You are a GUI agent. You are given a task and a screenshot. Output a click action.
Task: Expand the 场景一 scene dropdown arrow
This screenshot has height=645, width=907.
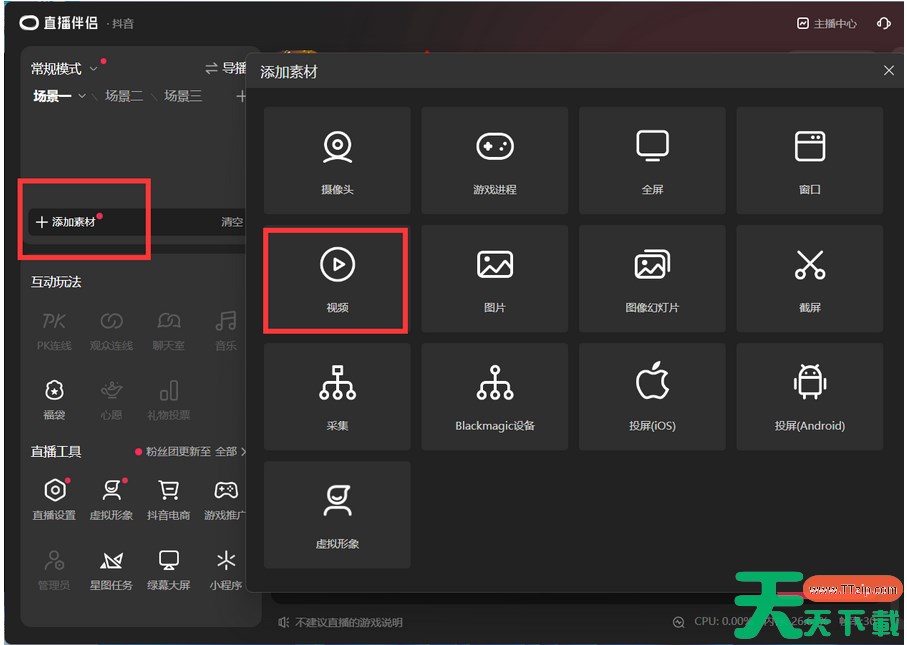pos(82,96)
